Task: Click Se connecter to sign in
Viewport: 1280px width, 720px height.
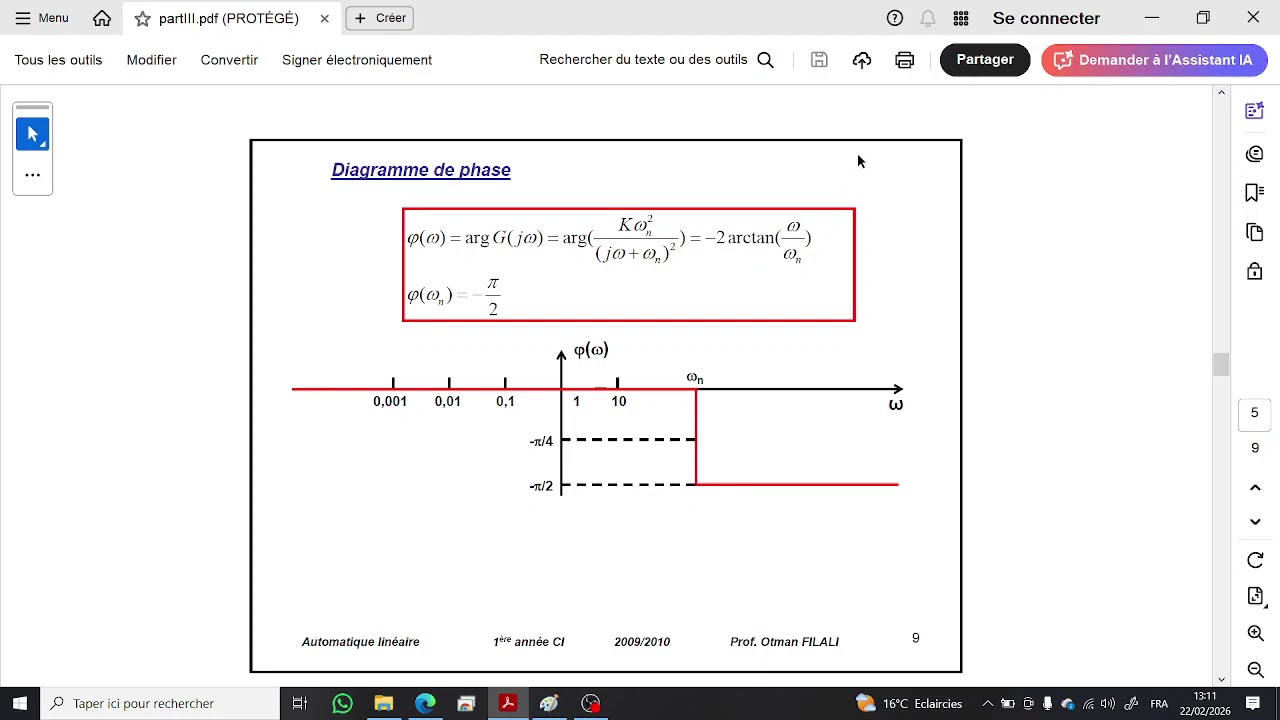Action: pos(1046,18)
